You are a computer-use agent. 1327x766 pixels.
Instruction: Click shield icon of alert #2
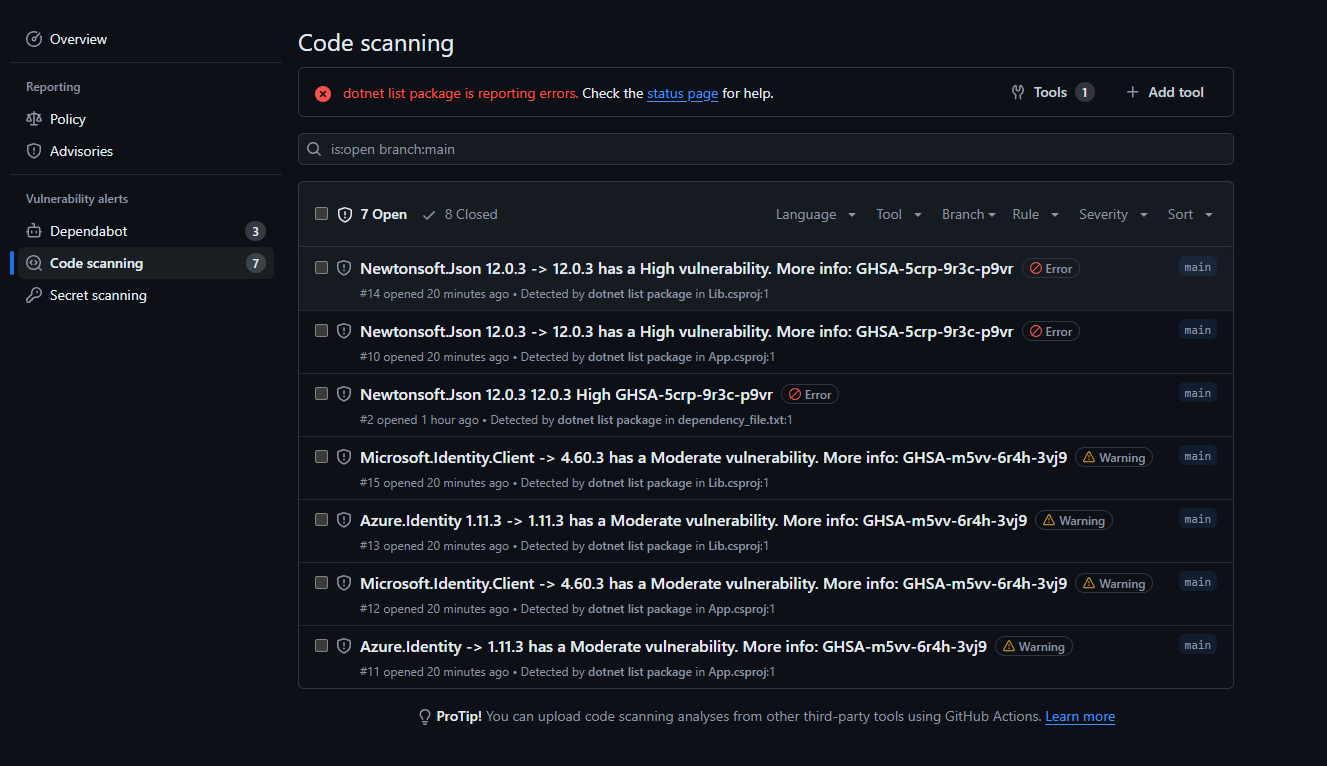tap(344, 394)
